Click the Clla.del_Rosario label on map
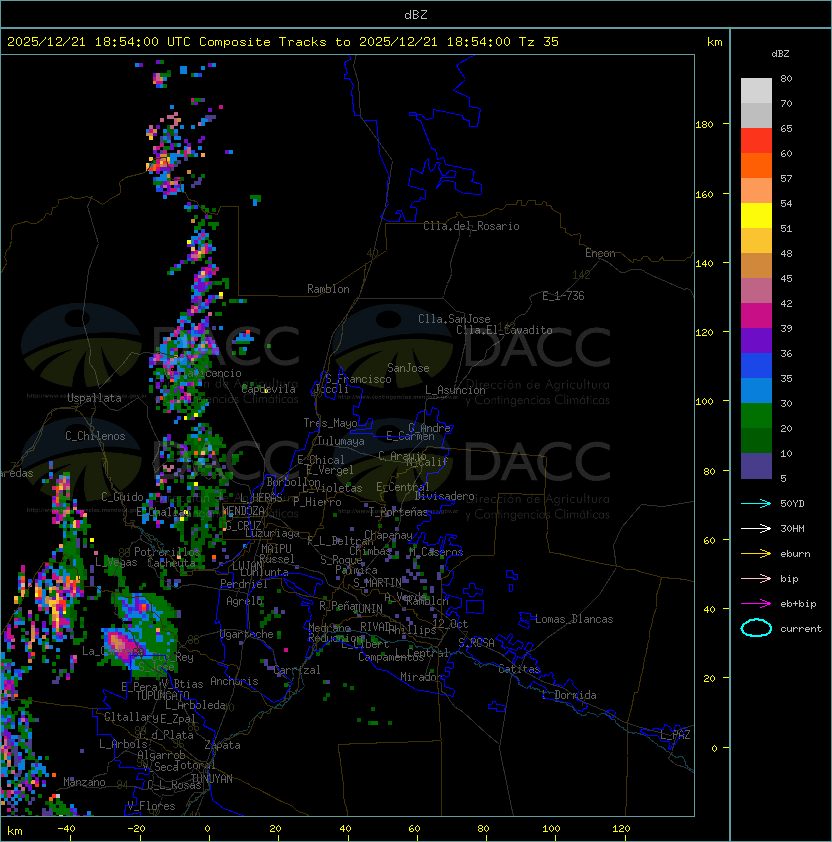This screenshot has width=832, height=842. tap(471, 226)
